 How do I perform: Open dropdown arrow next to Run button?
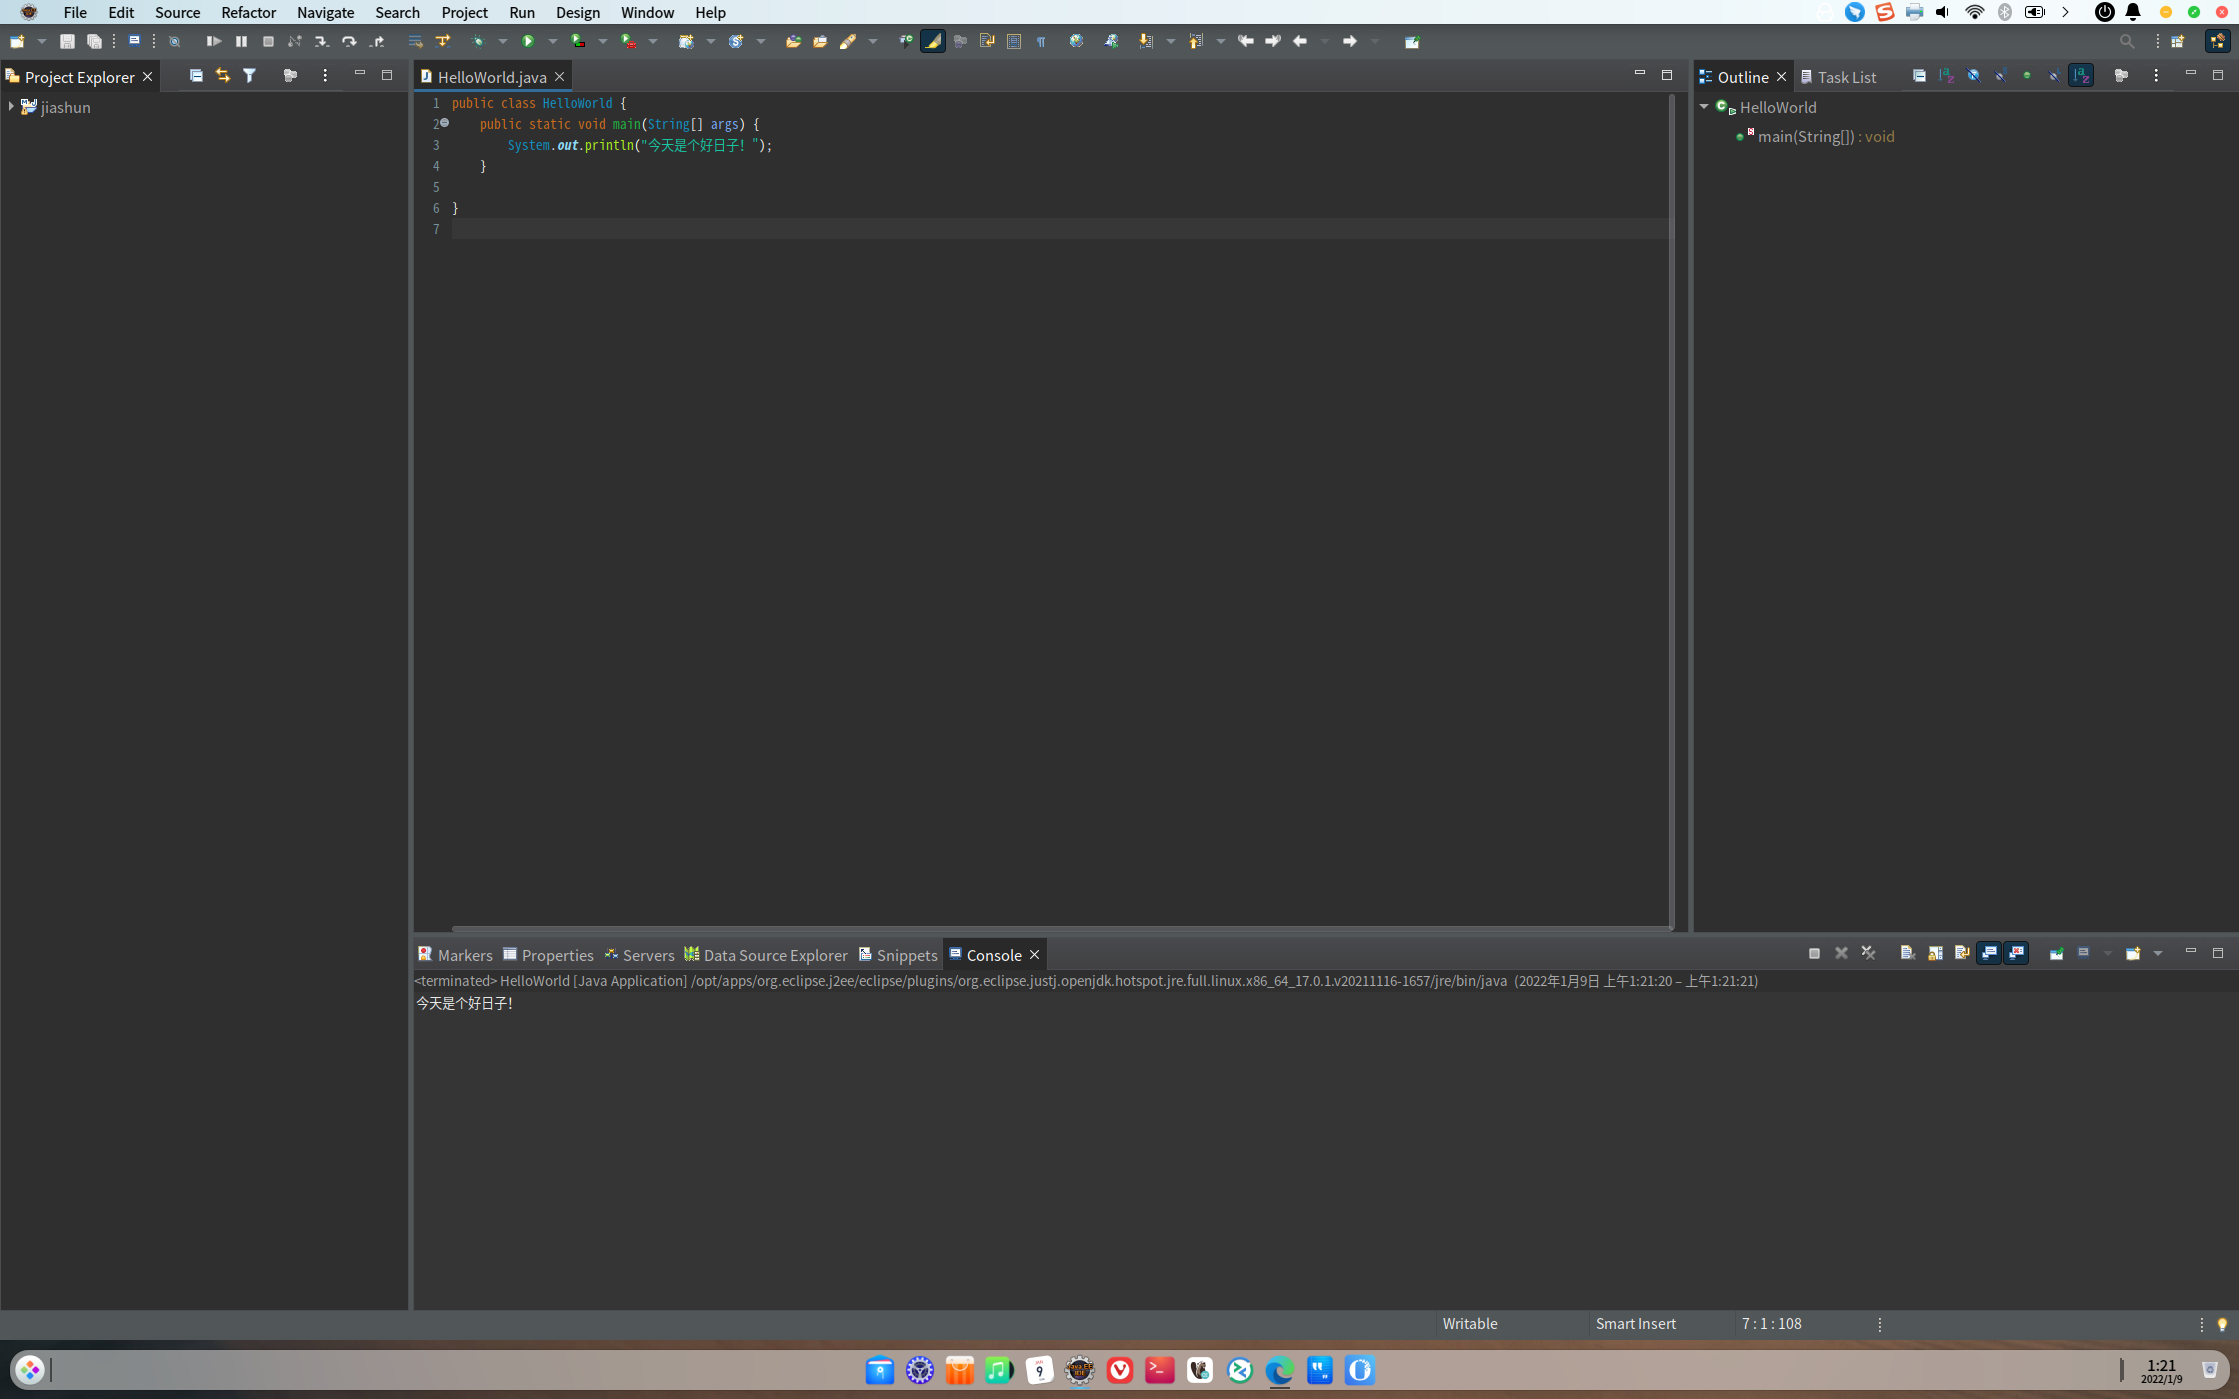(552, 42)
